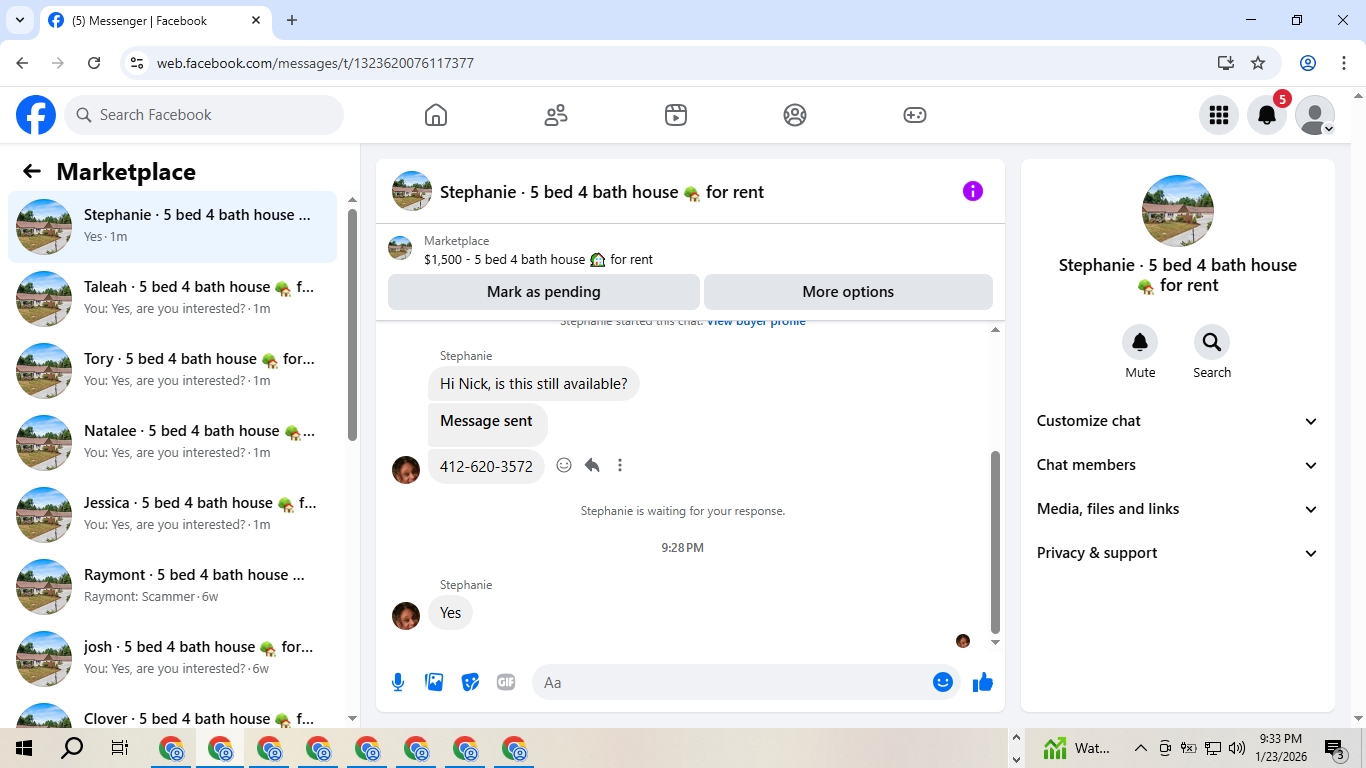This screenshot has height=768, width=1366.
Task: Click the Search Facebook field
Action: click(204, 115)
